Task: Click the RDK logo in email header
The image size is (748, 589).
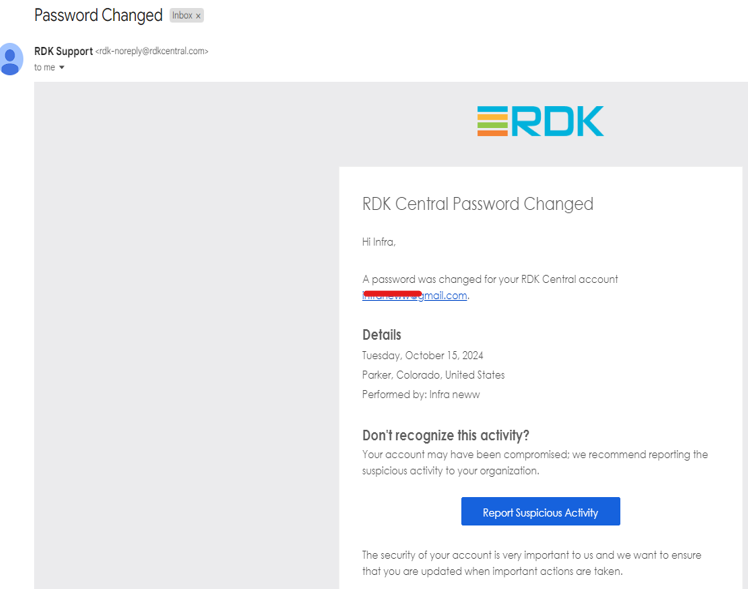Action: [x=540, y=121]
